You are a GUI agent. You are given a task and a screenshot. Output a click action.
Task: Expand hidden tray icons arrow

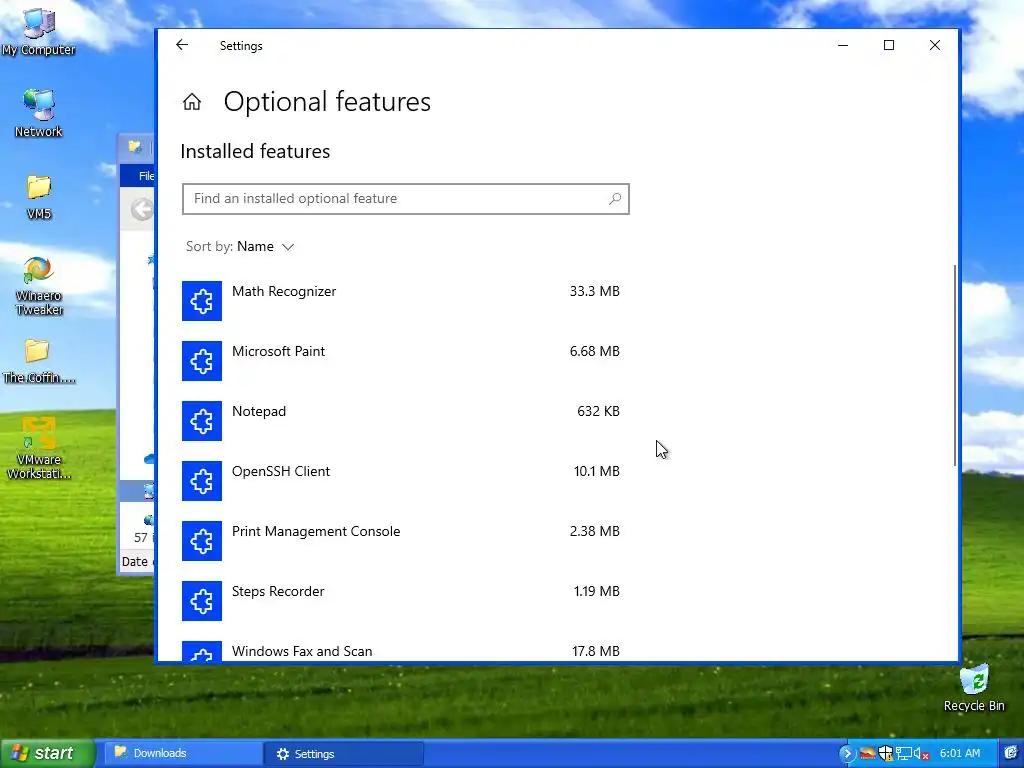point(847,754)
